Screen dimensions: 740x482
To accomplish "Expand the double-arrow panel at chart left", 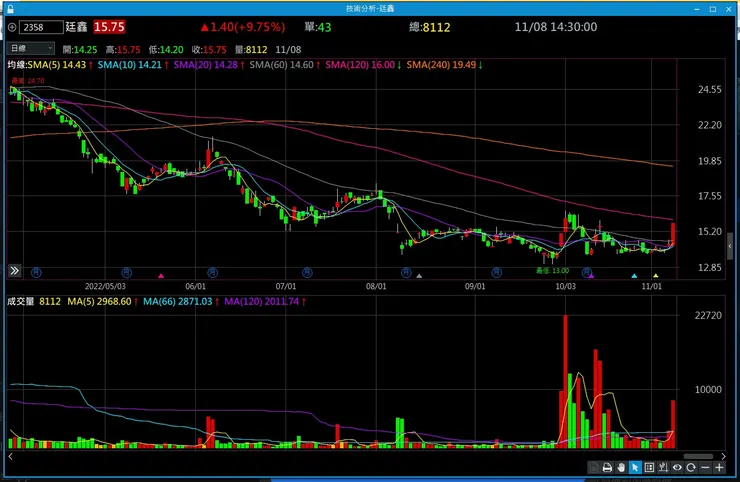I will [x=15, y=271].
